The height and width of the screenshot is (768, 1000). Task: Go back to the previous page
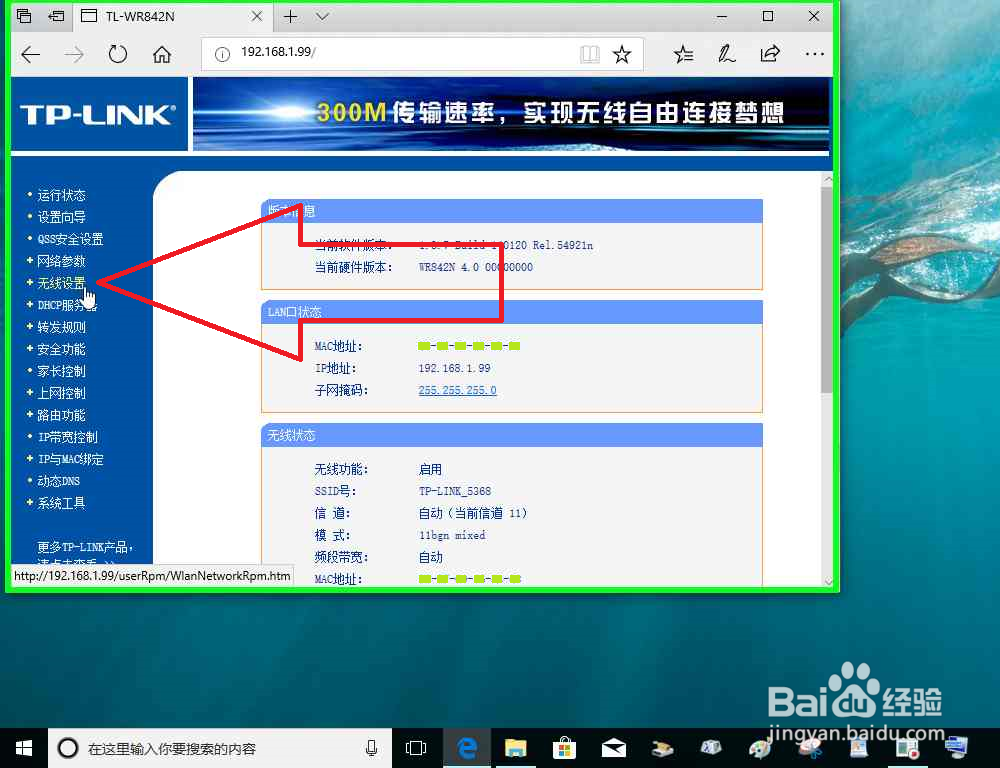pyautogui.click(x=31, y=55)
